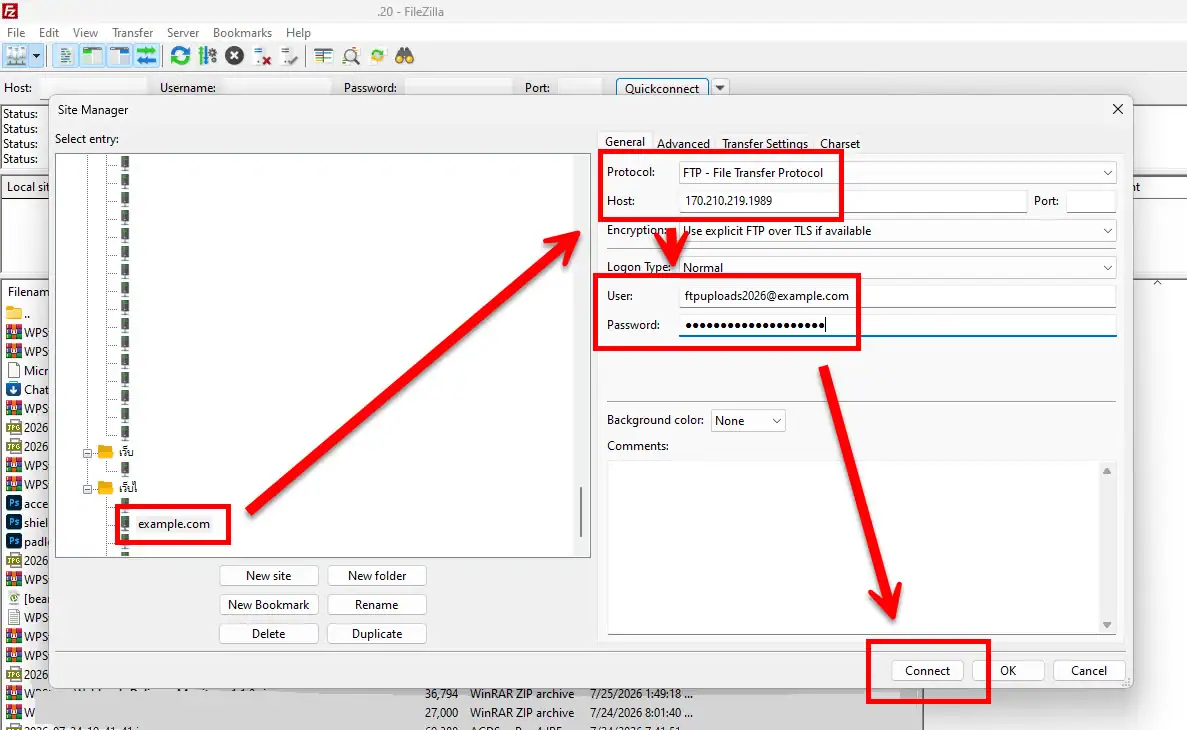Screen dimensions: 1187x730
Task: Toggle remote directory tree display icon
Action: pyautogui.click(x=120, y=56)
